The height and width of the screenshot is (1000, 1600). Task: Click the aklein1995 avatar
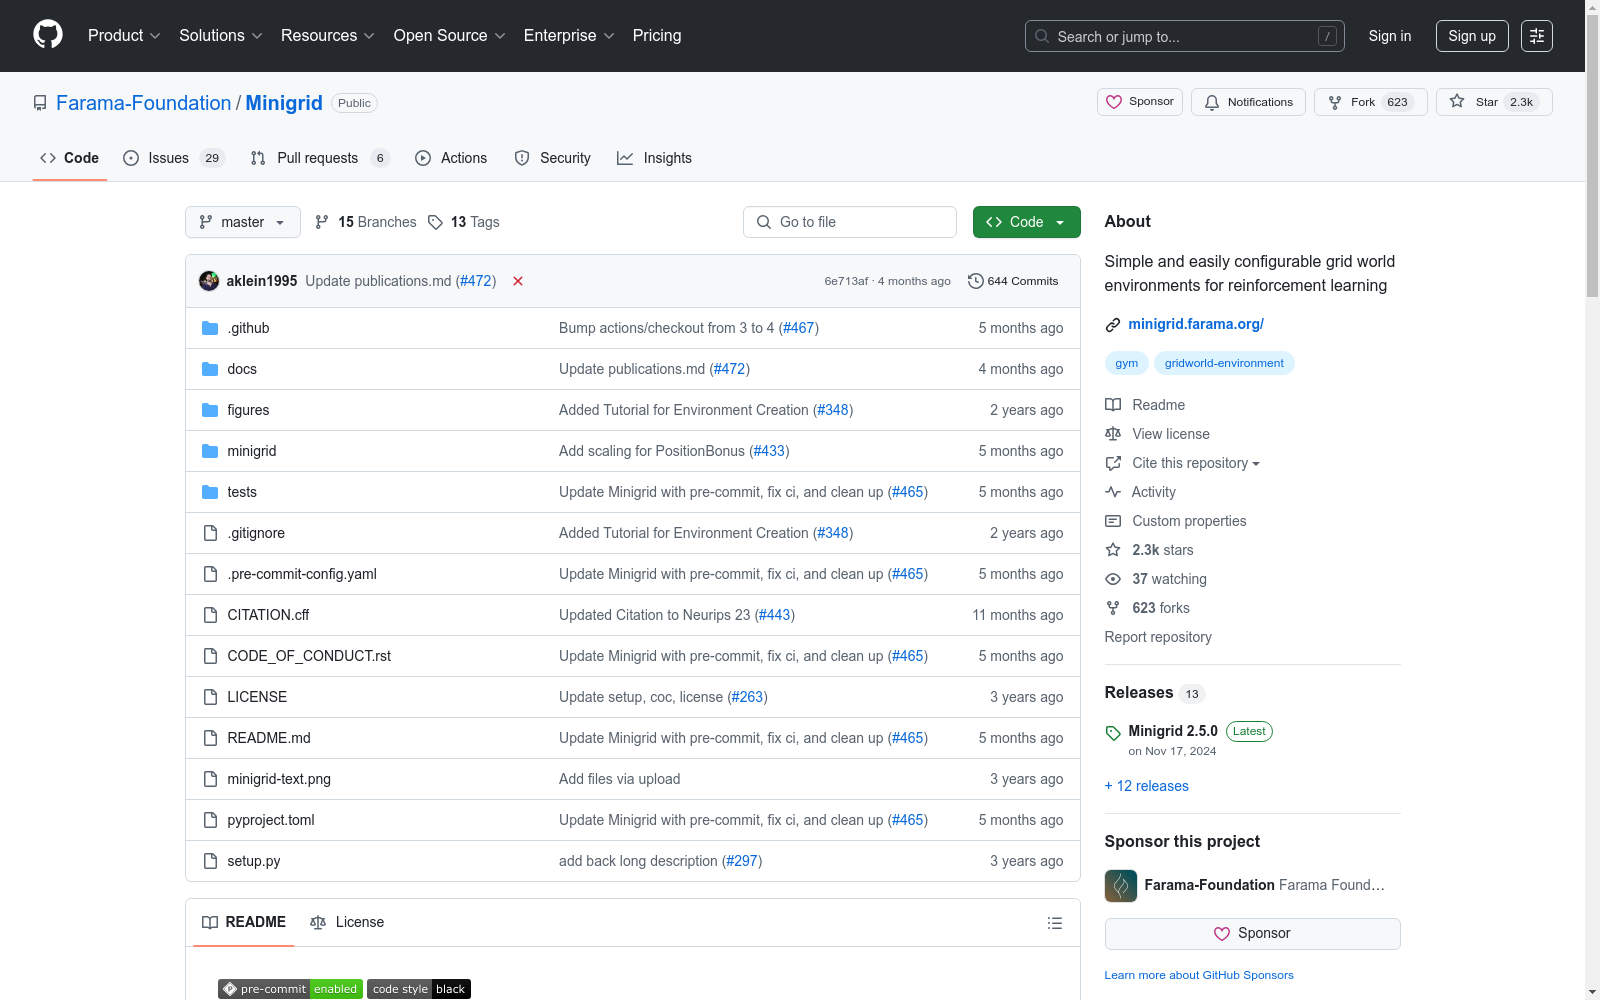(209, 281)
